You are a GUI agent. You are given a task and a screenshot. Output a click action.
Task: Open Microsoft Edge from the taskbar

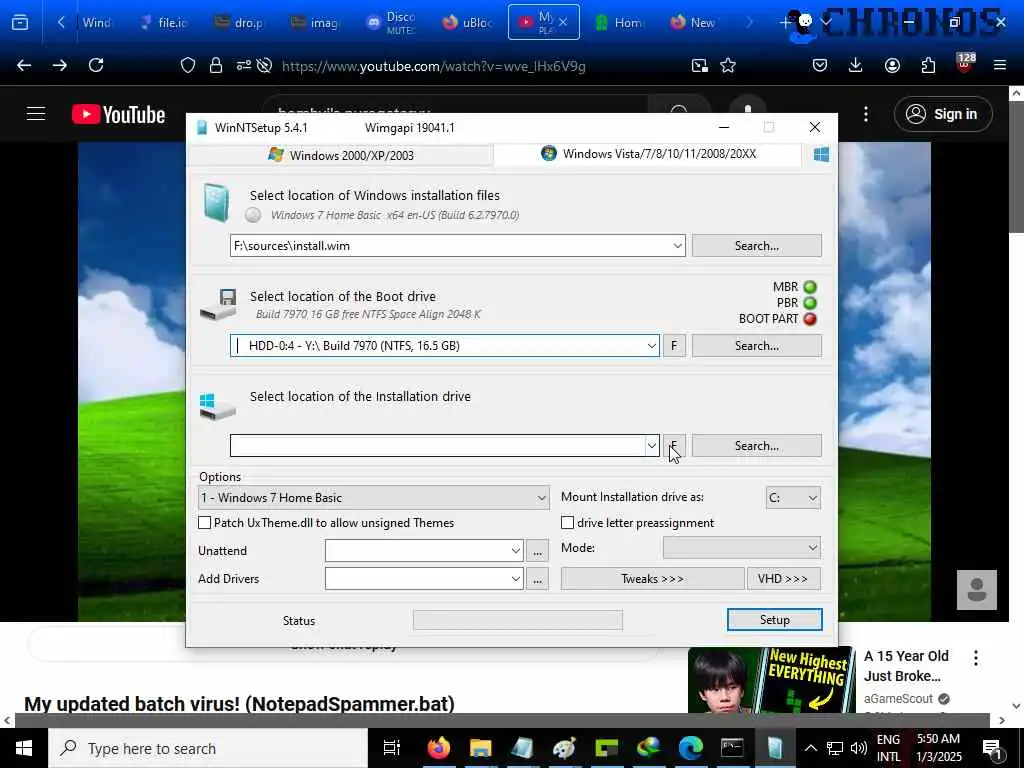click(691, 748)
